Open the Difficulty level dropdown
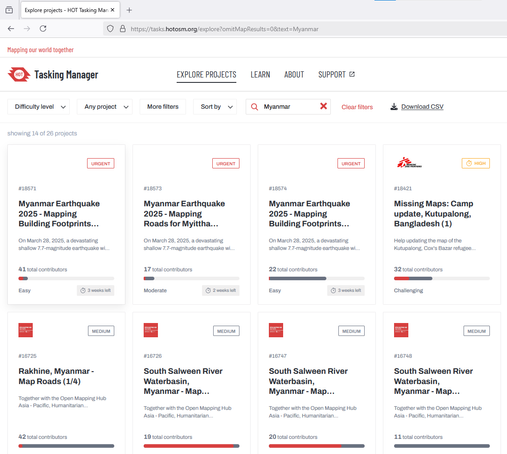Viewport: 507px width, 454px height. 39,107
